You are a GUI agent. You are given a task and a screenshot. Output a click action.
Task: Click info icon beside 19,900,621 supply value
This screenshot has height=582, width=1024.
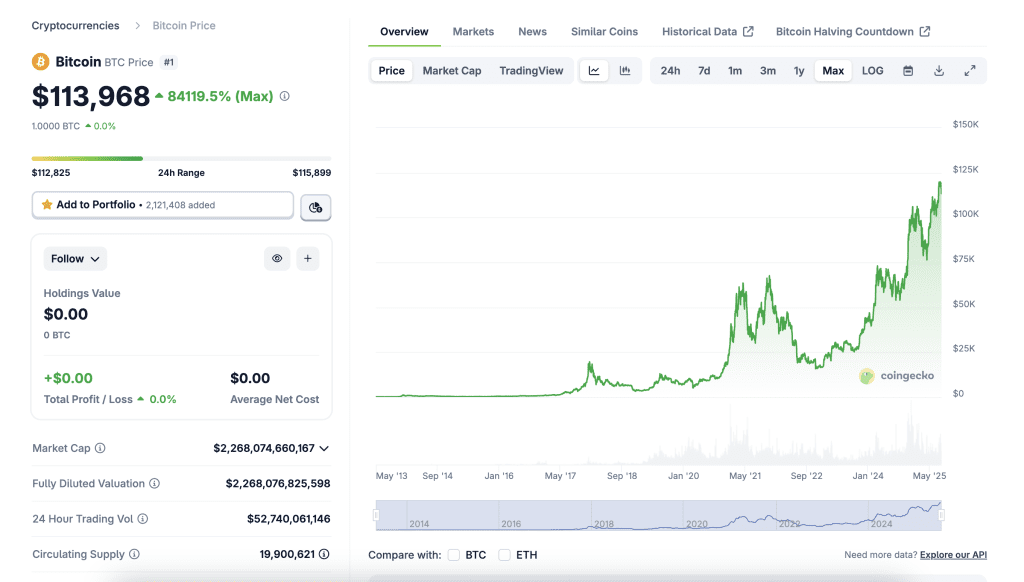324,554
